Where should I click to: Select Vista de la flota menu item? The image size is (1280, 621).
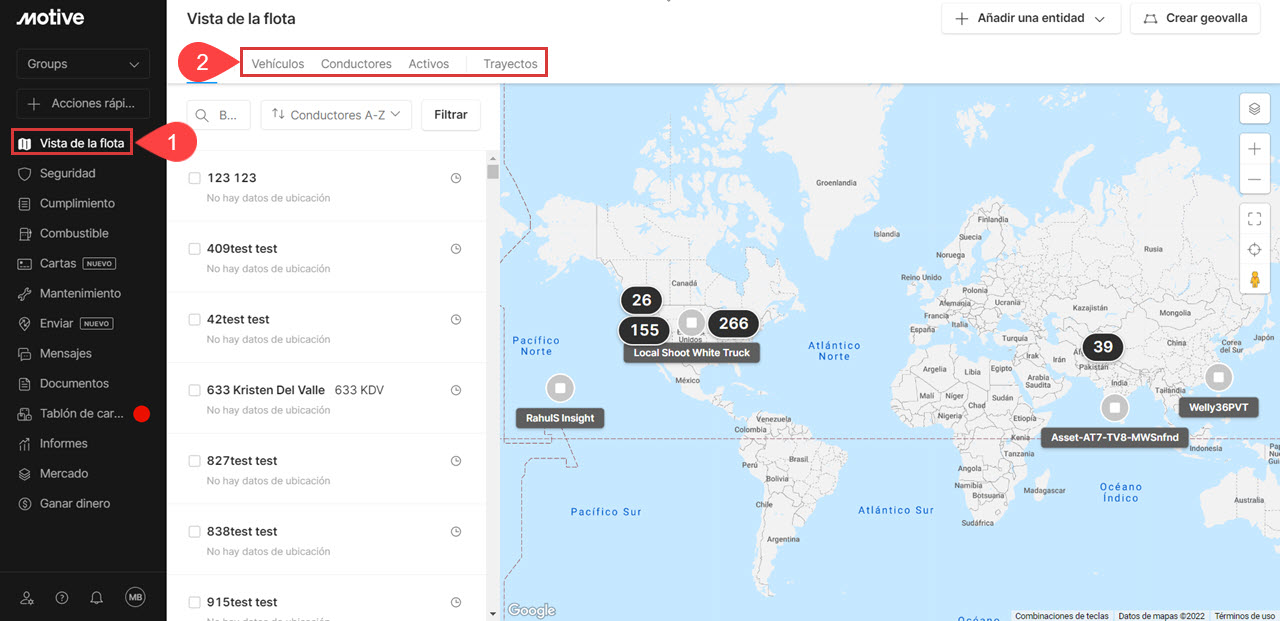(73, 143)
